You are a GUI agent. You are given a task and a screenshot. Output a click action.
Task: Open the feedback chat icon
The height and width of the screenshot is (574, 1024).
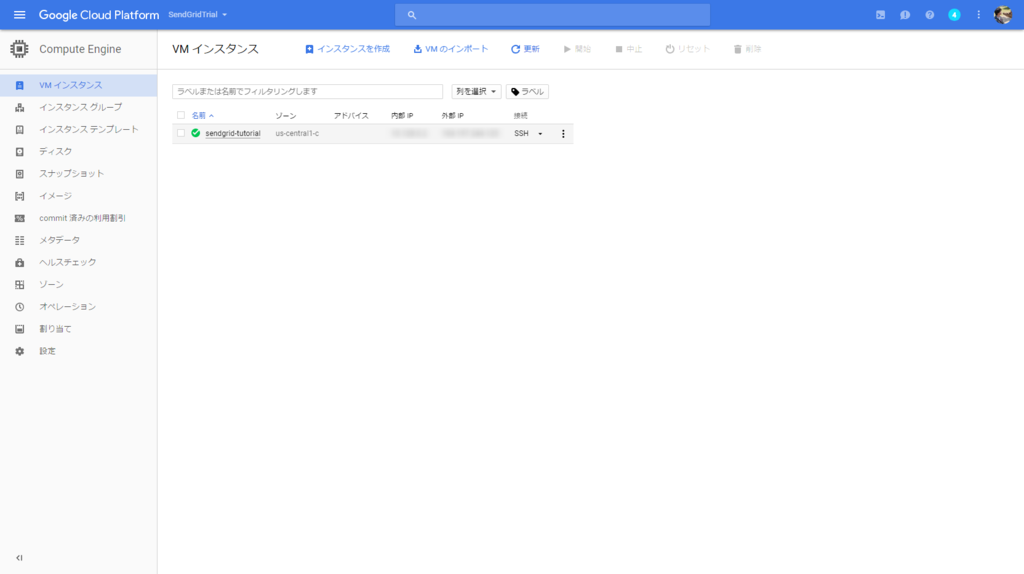[904, 14]
